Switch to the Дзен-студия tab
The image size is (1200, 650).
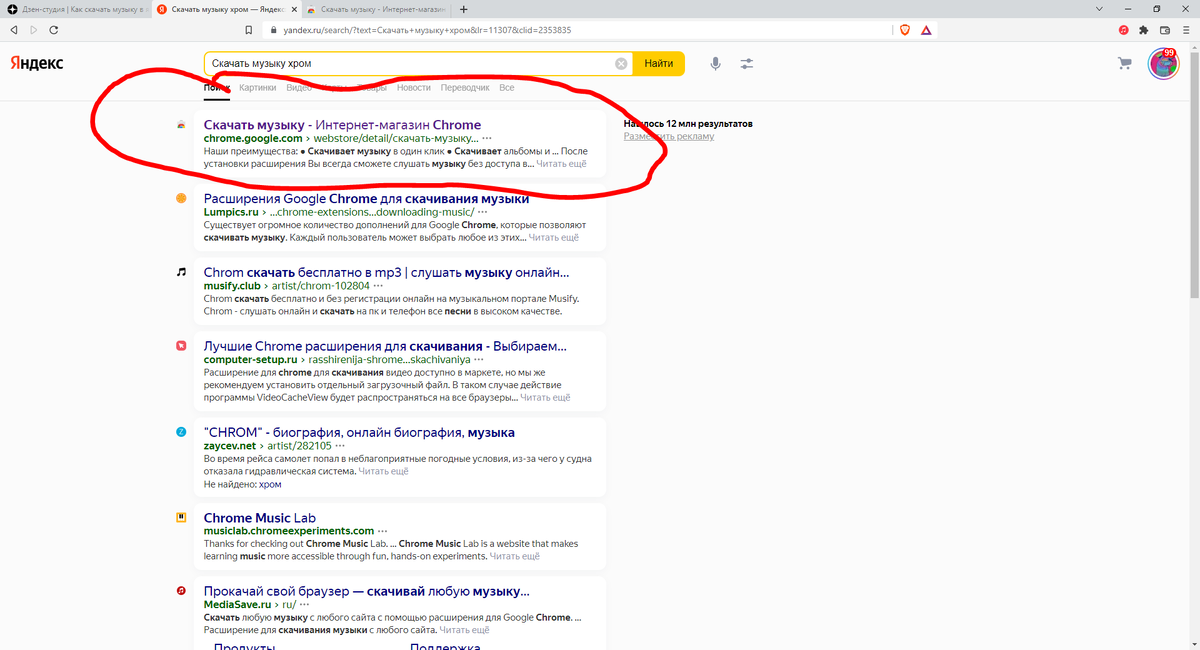pos(75,9)
